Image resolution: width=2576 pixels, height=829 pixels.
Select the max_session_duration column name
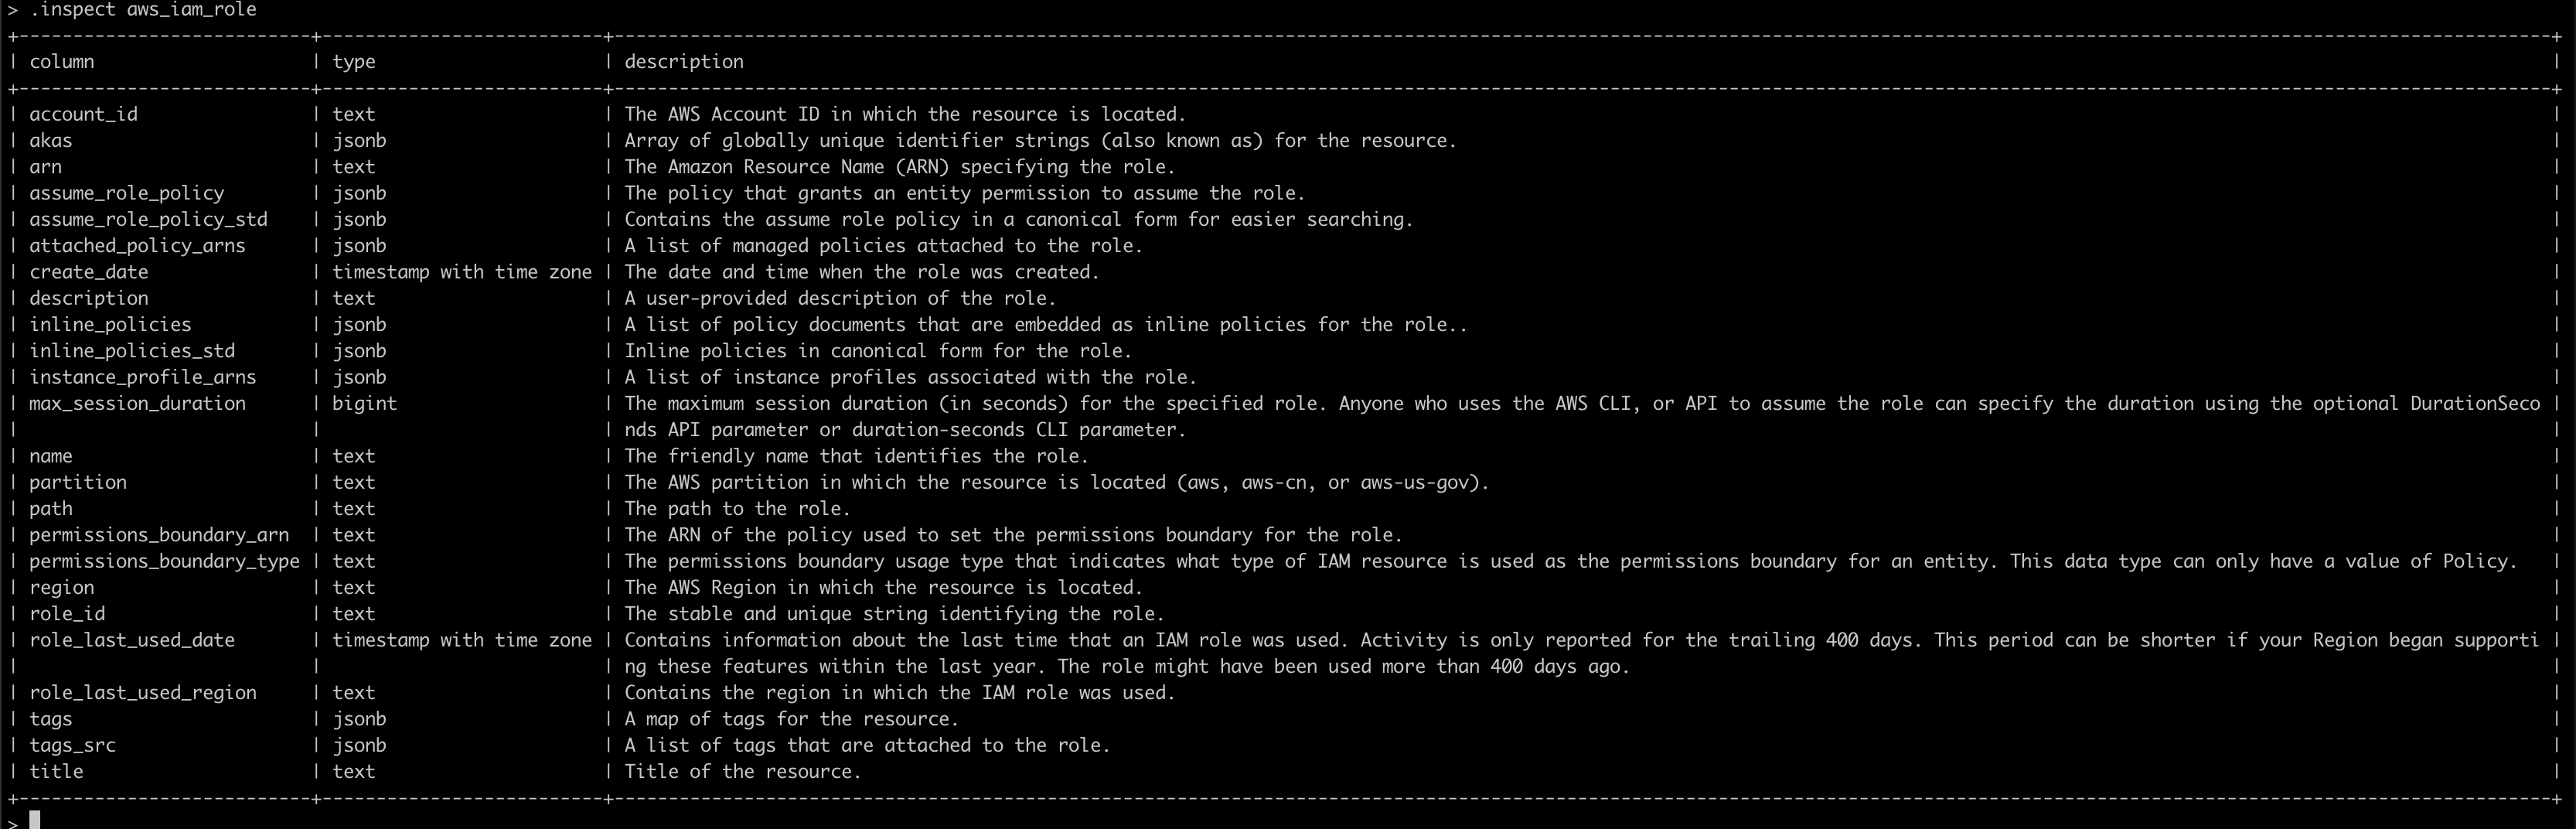(x=137, y=404)
